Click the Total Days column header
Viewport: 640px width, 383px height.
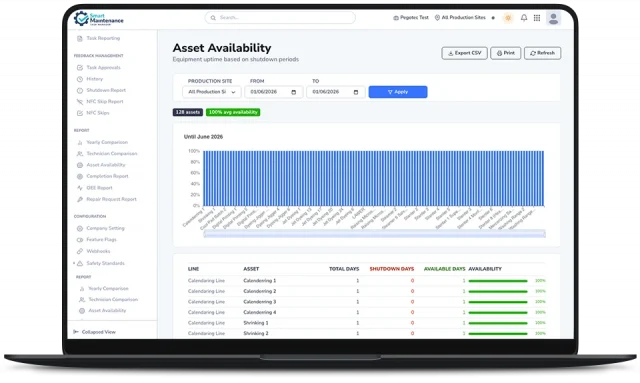coord(344,269)
